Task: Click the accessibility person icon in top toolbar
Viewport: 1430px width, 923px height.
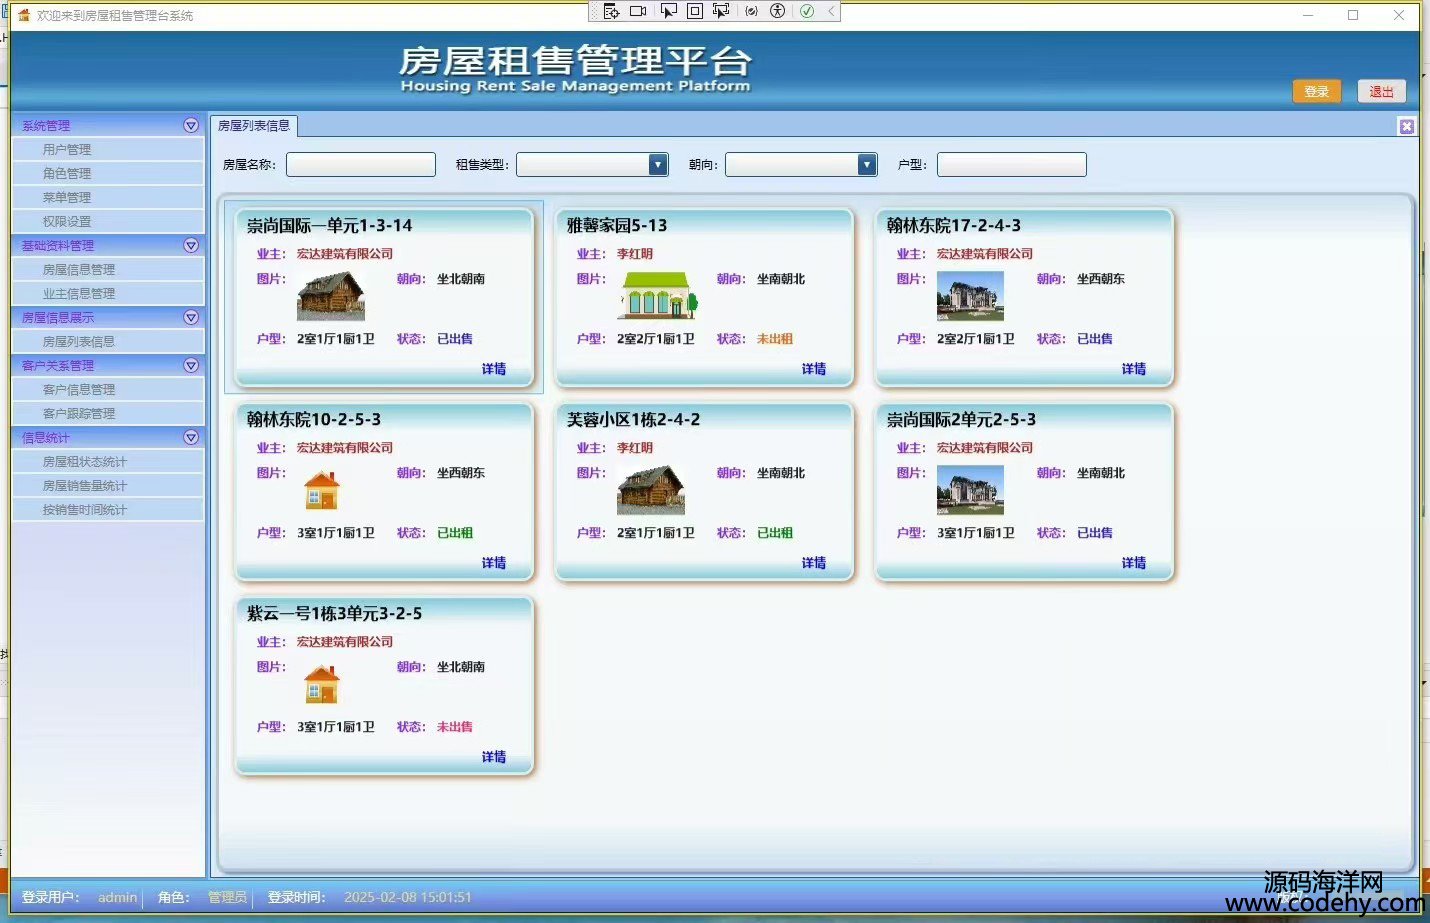Action: (x=777, y=11)
